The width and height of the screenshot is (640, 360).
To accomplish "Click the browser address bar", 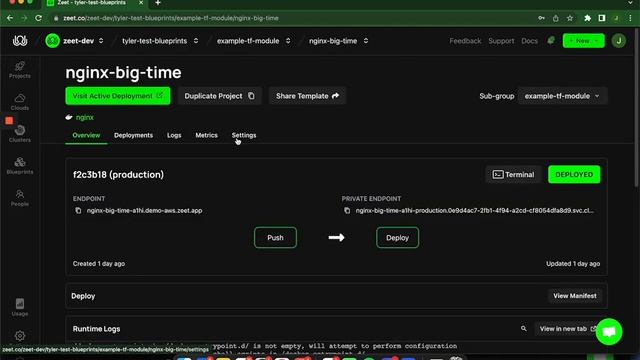I will click(x=286, y=18).
